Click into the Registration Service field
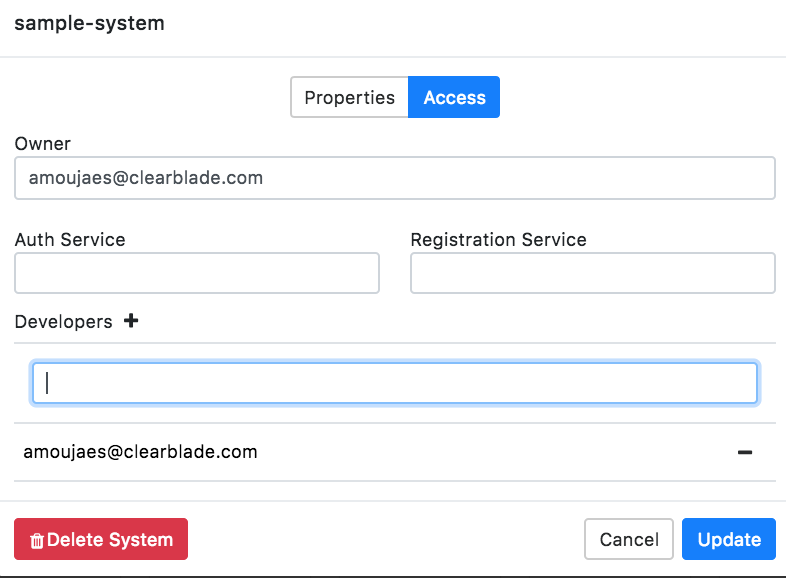Screen dimensions: 786x578 tap(592, 273)
